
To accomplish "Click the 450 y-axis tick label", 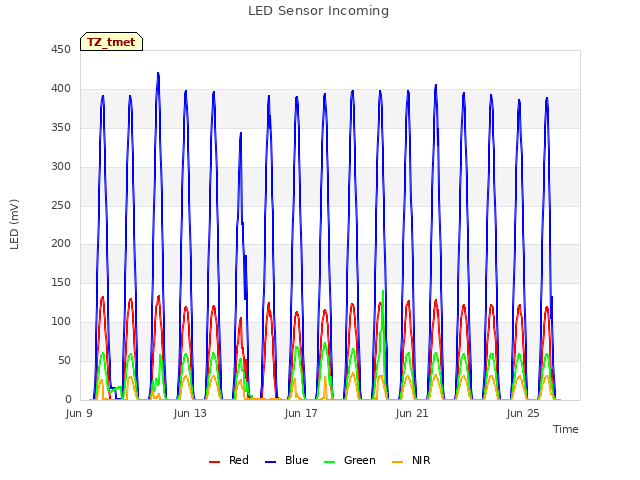I will point(61,50).
